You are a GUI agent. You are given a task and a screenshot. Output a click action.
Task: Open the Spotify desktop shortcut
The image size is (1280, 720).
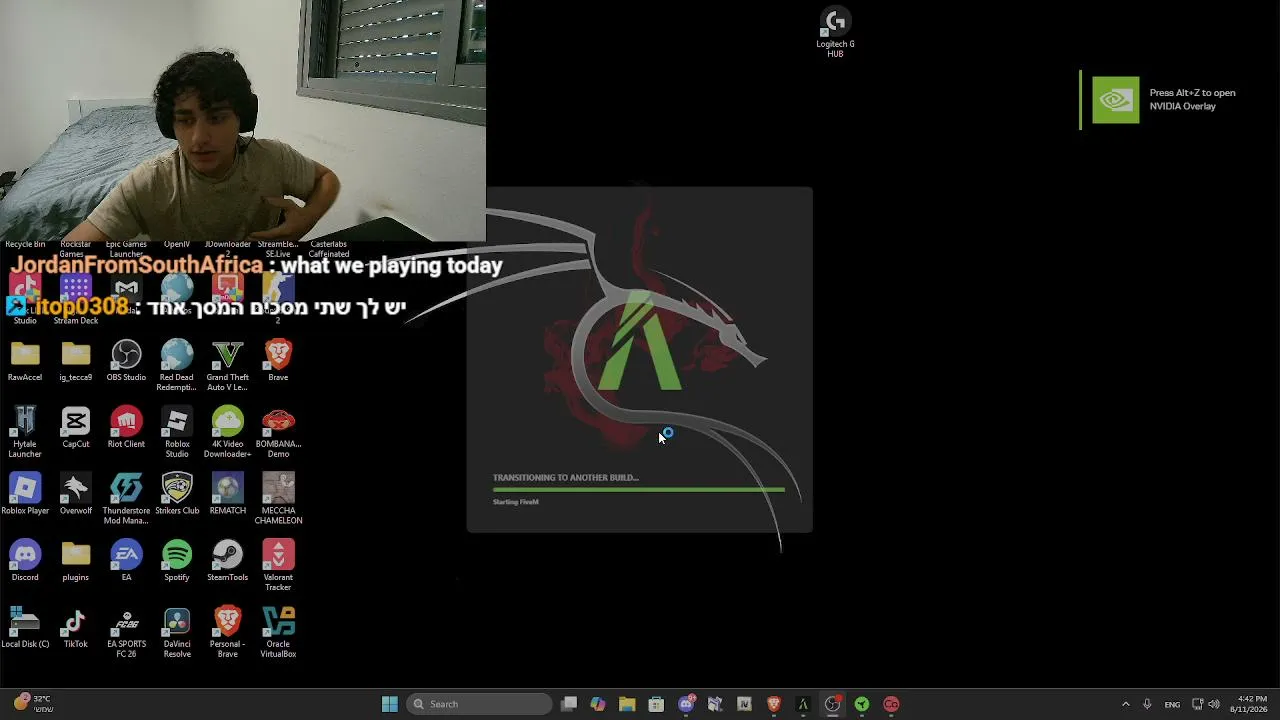point(177,562)
